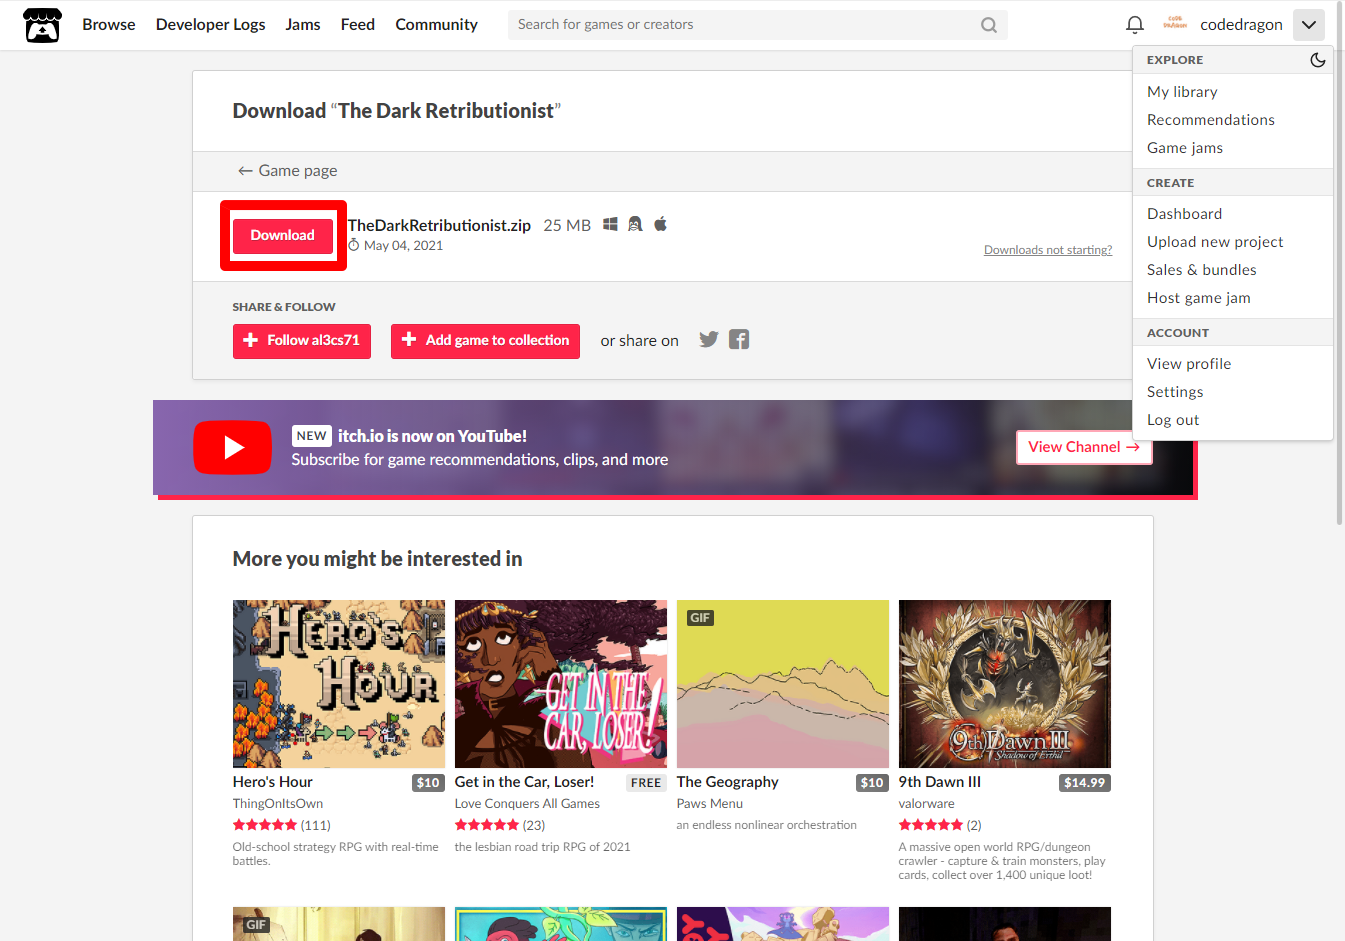Select Log out

[1173, 420]
